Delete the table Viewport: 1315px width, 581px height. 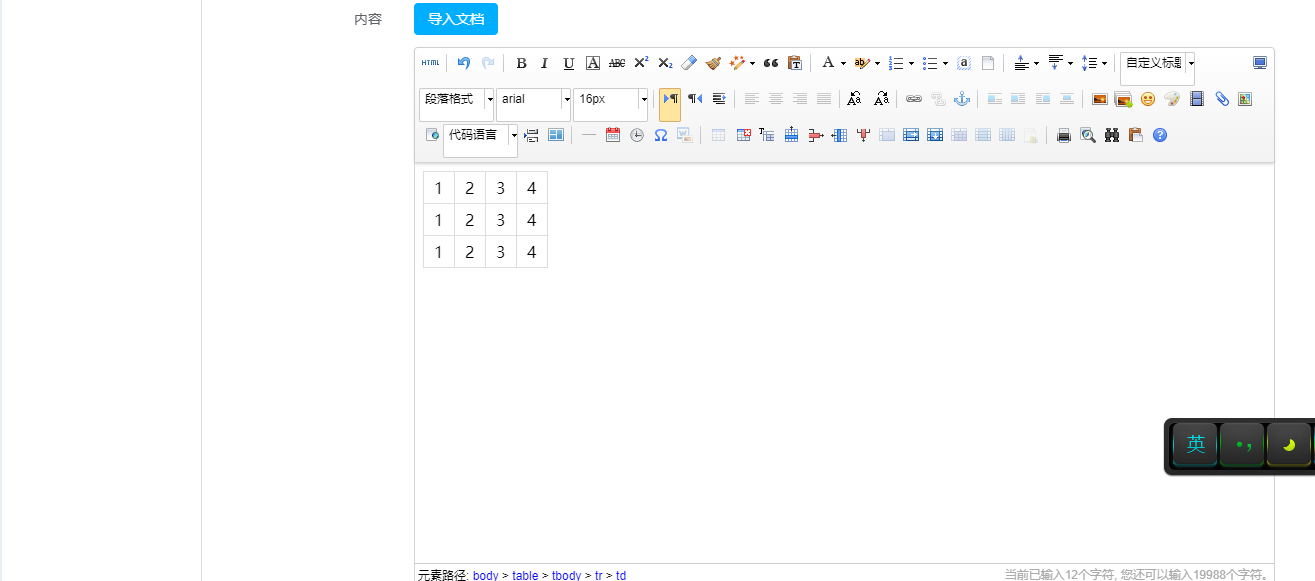click(743, 135)
